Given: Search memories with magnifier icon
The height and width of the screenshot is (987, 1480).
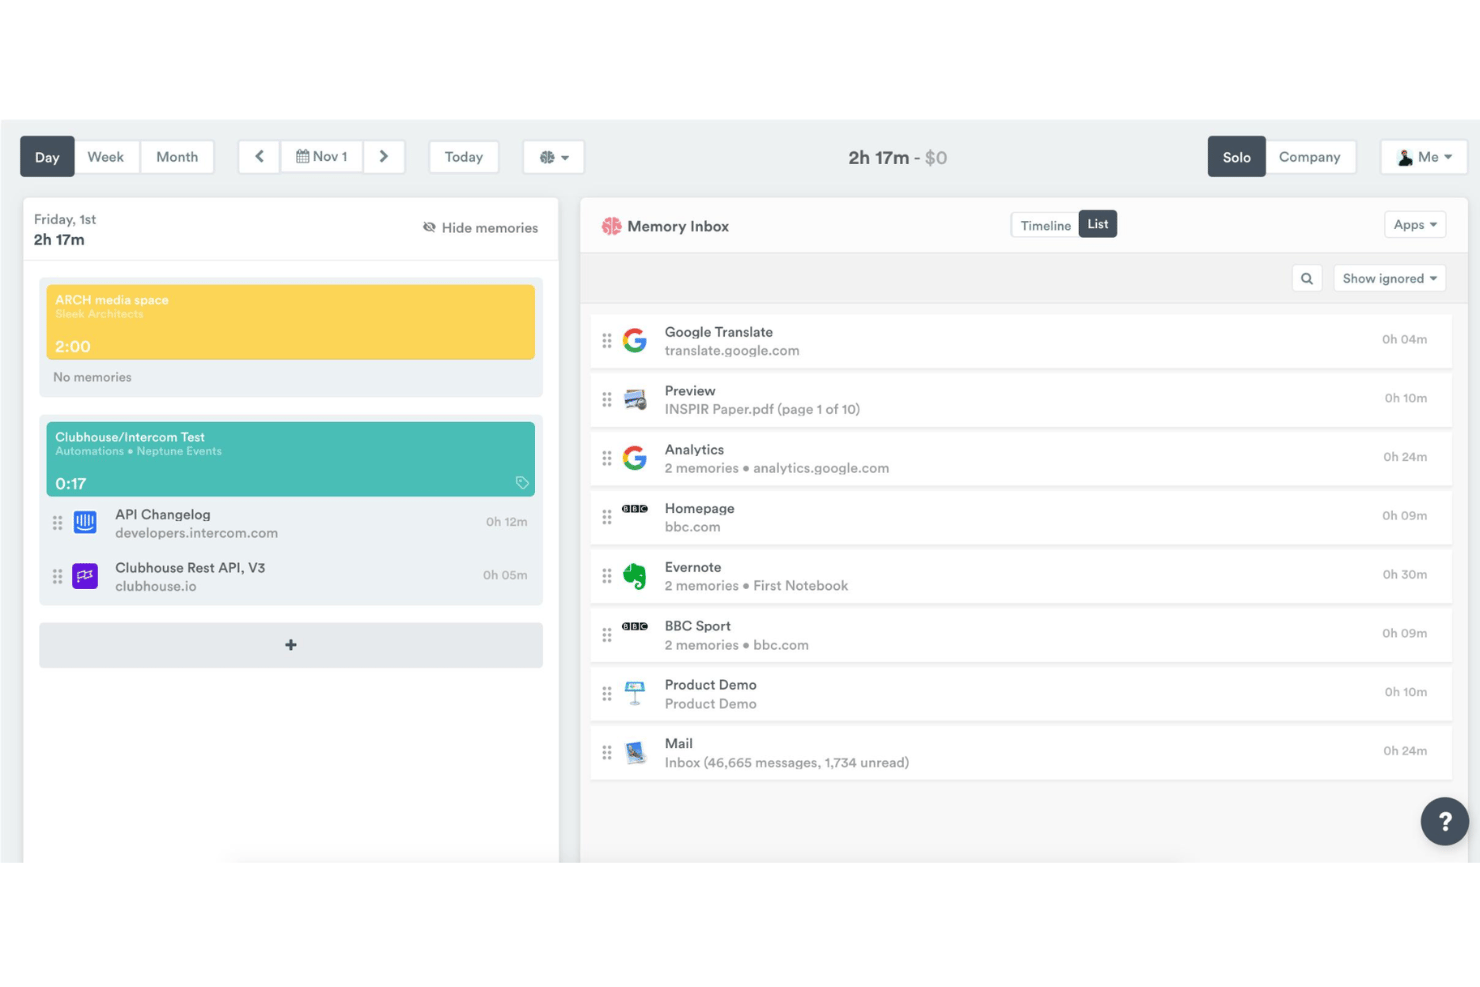Looking at the screenshot, I should click(1307, 279).
